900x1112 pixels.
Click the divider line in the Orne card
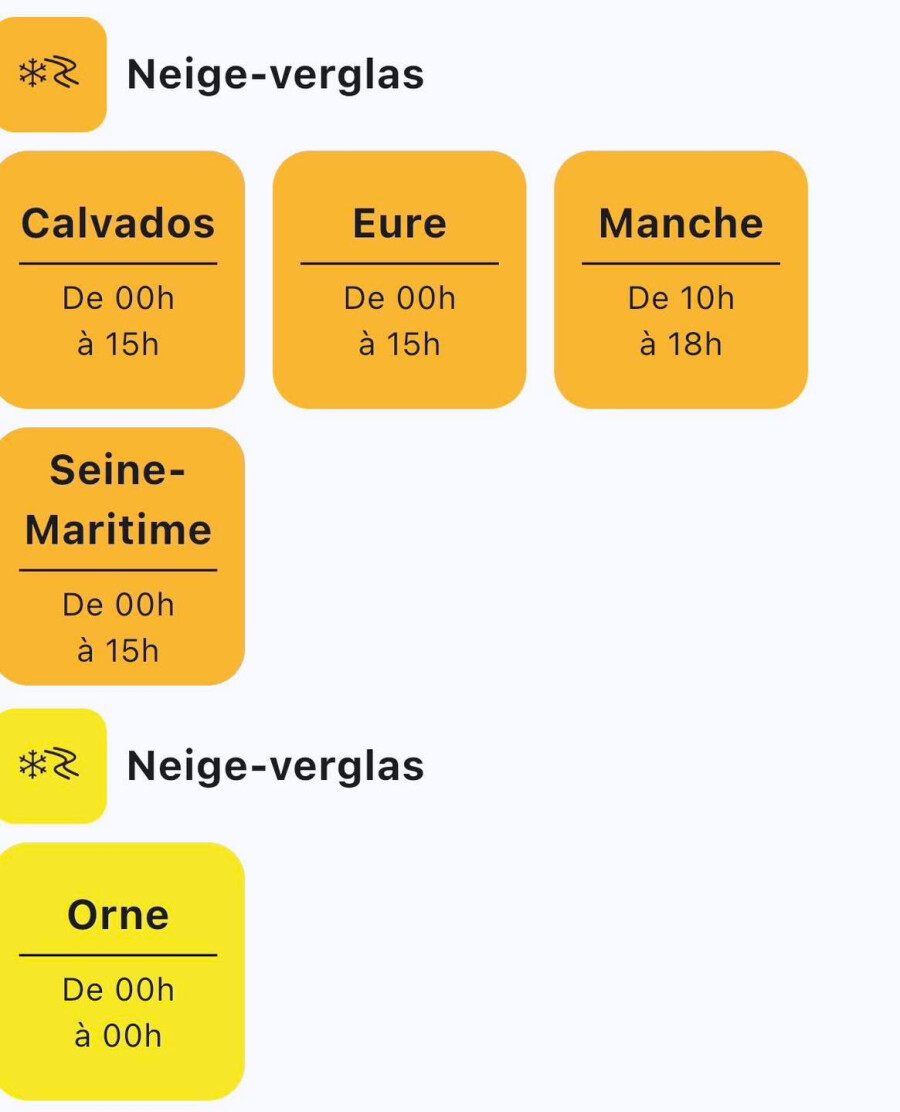[118, 955]
